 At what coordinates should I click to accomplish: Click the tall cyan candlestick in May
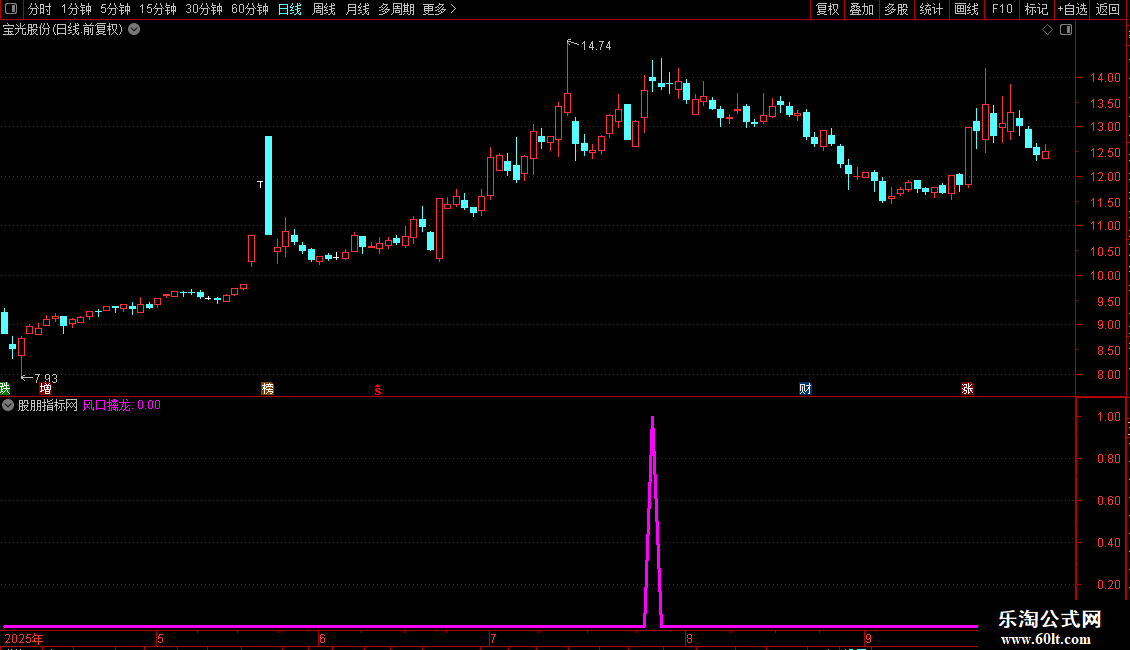(x=269, y=185)
